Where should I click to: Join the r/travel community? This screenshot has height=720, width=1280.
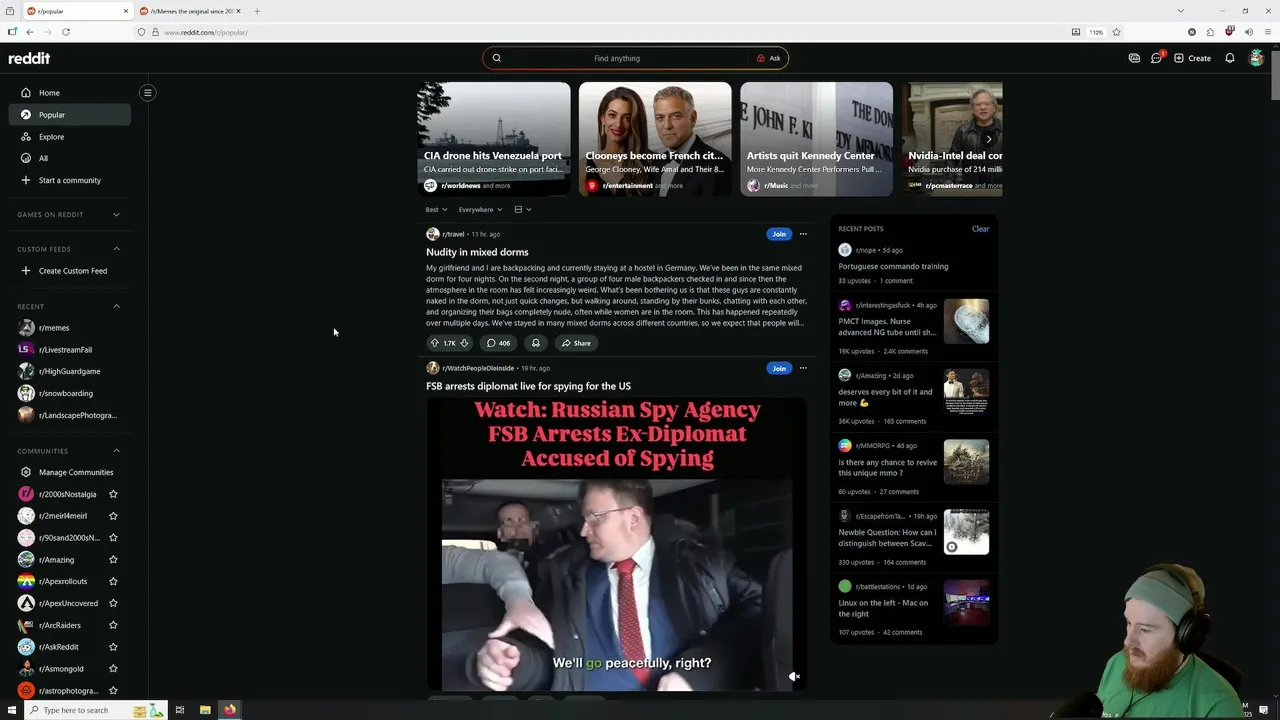[x=779, y=234]
